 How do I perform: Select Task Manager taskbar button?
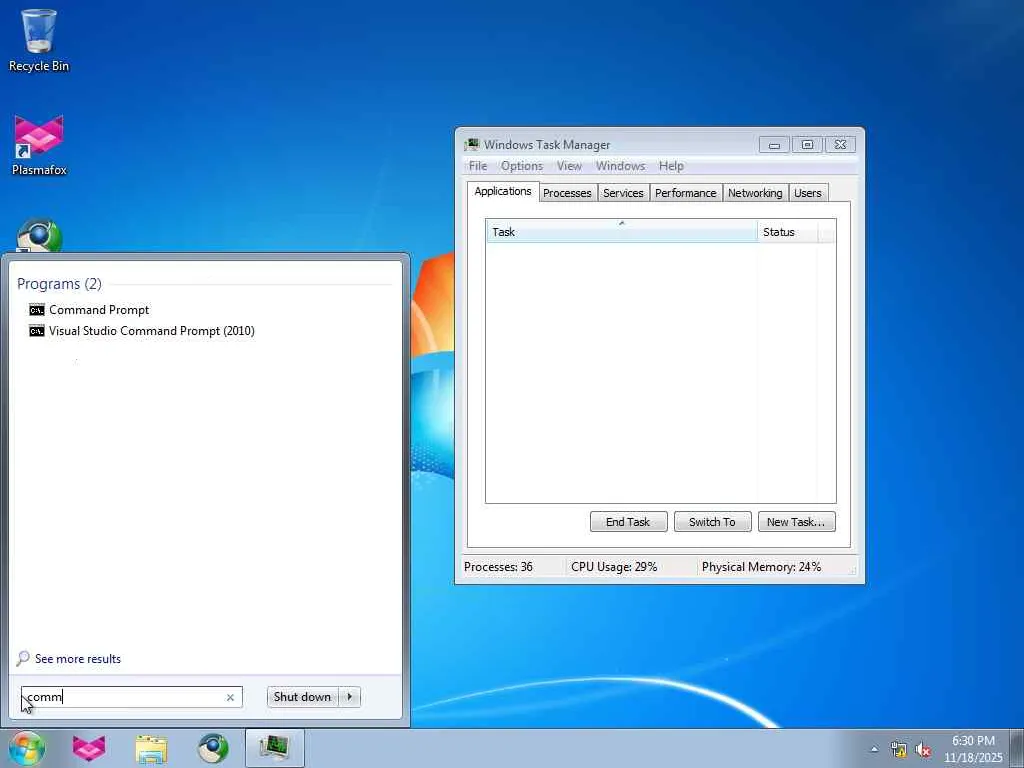pyautogui.click(x=275, y=748)
